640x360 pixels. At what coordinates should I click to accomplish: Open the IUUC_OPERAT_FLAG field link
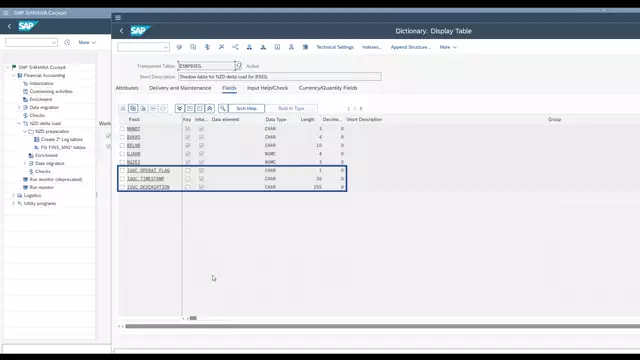[x=148, y=171]
